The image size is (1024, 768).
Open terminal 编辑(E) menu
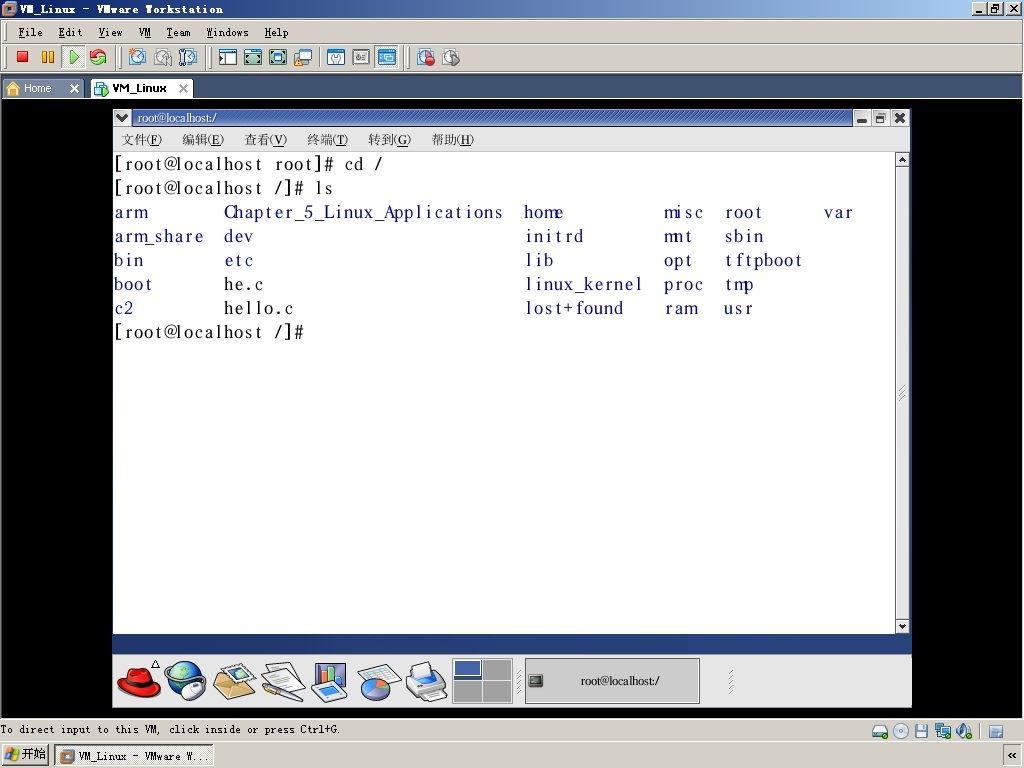(x=202, y=140)
